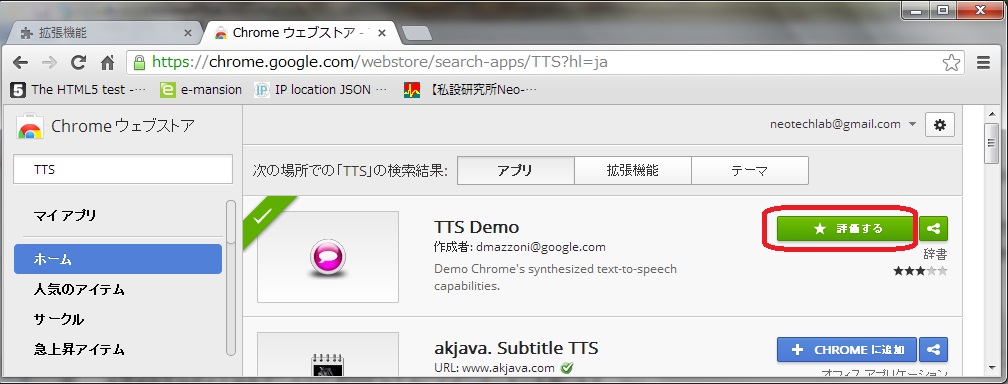Open the neotechlab@gmail.com account dropdown
This screenshot has width=1008, height=384.
coord(843,125)
